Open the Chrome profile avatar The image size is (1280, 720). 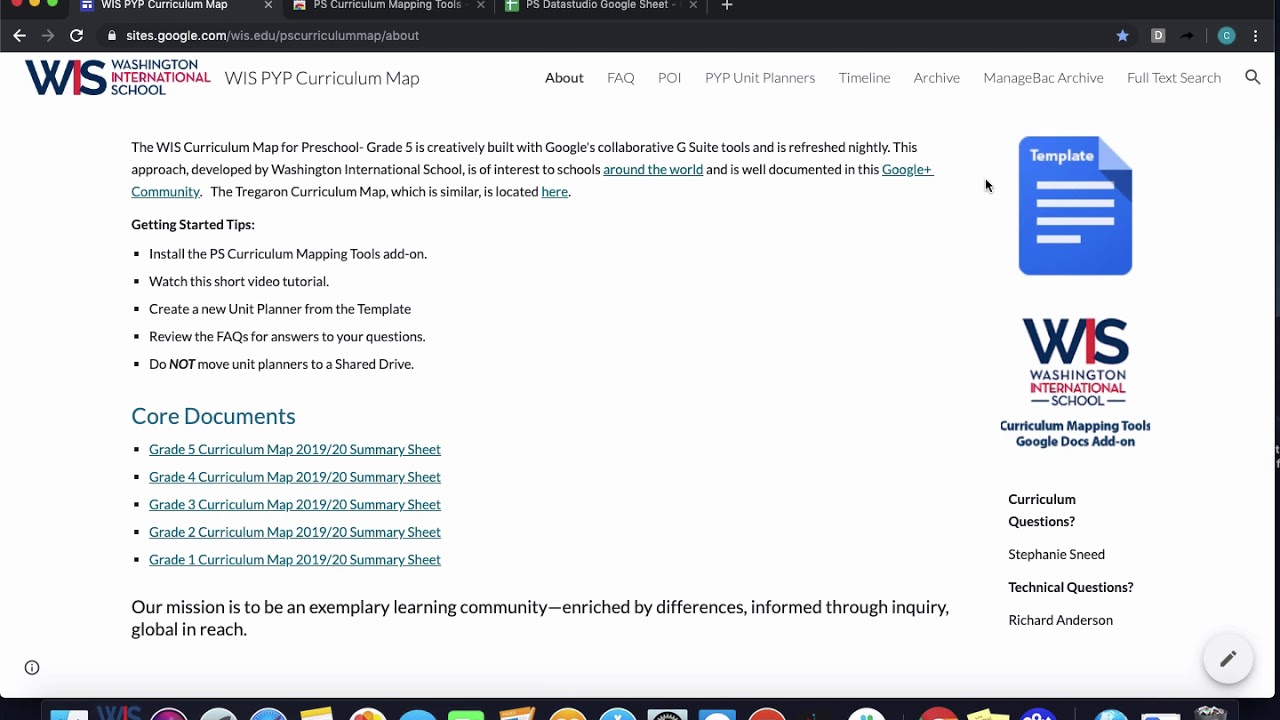(x=1226, y=35)
